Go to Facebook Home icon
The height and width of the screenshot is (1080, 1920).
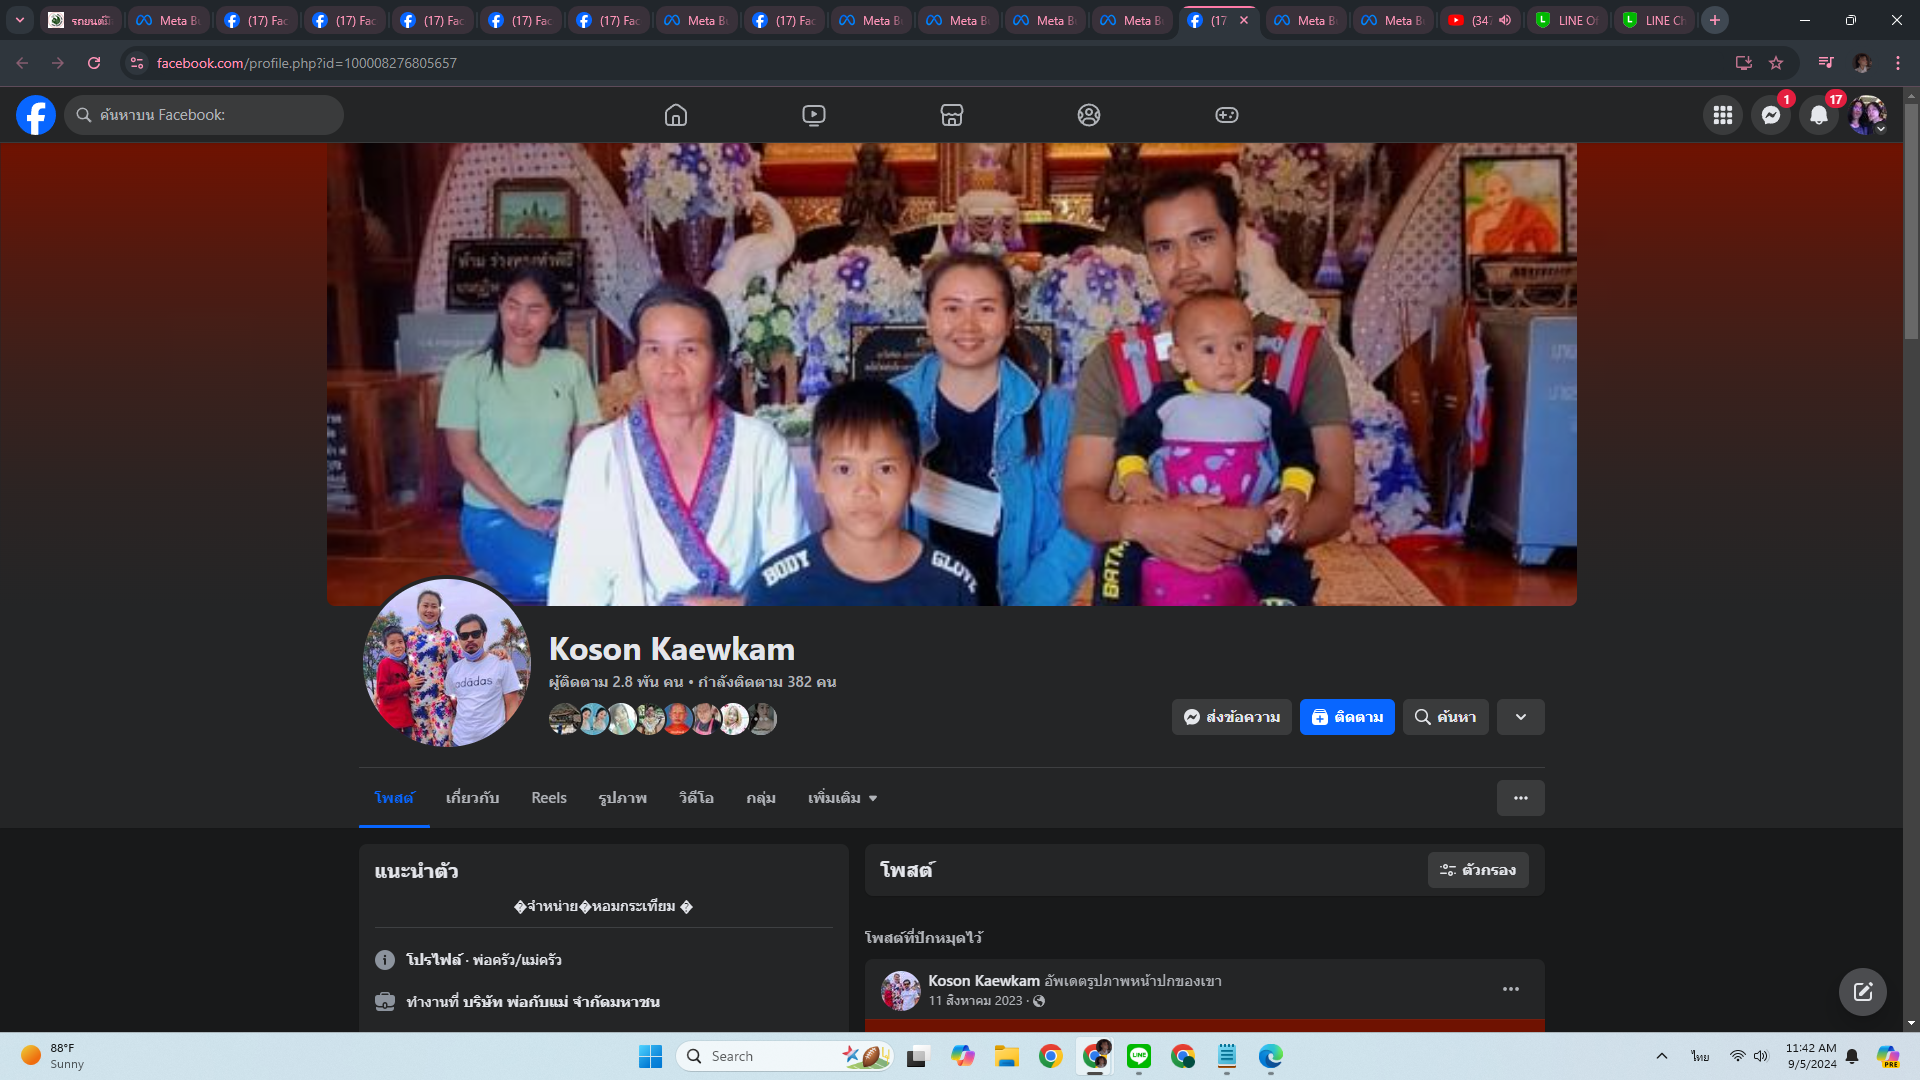pos(676,115)
